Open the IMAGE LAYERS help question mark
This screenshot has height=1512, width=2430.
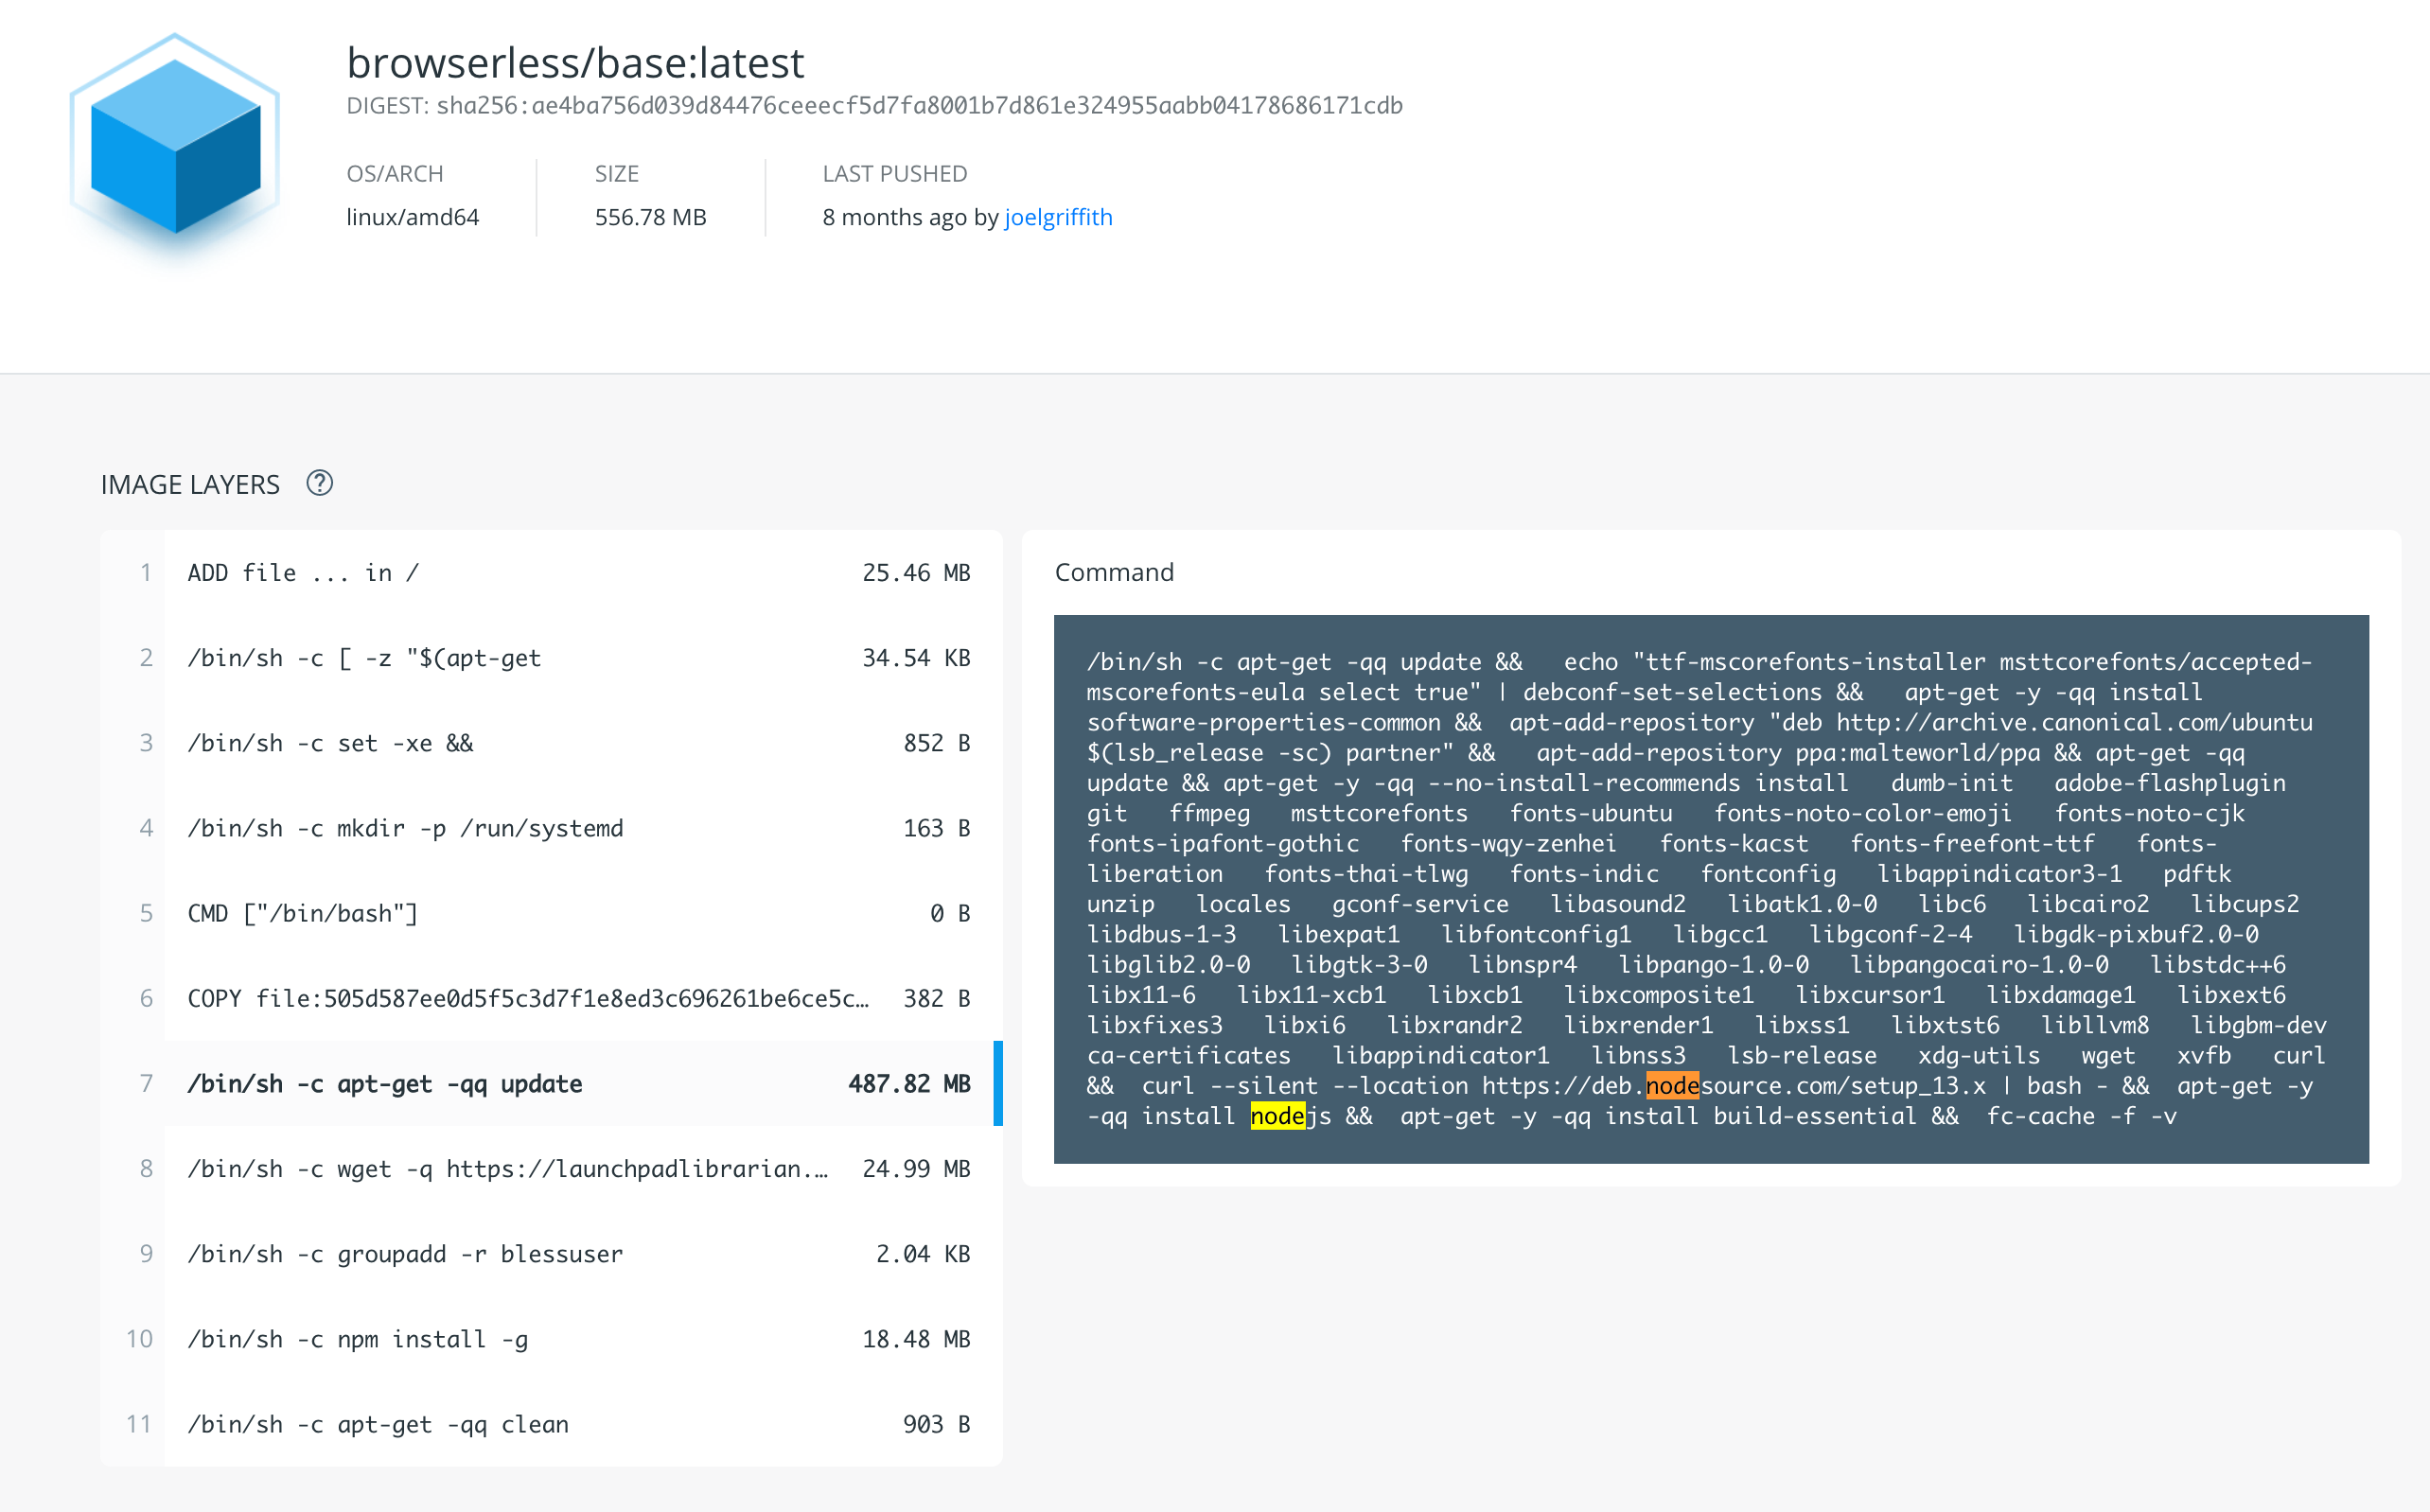(319, 484)
